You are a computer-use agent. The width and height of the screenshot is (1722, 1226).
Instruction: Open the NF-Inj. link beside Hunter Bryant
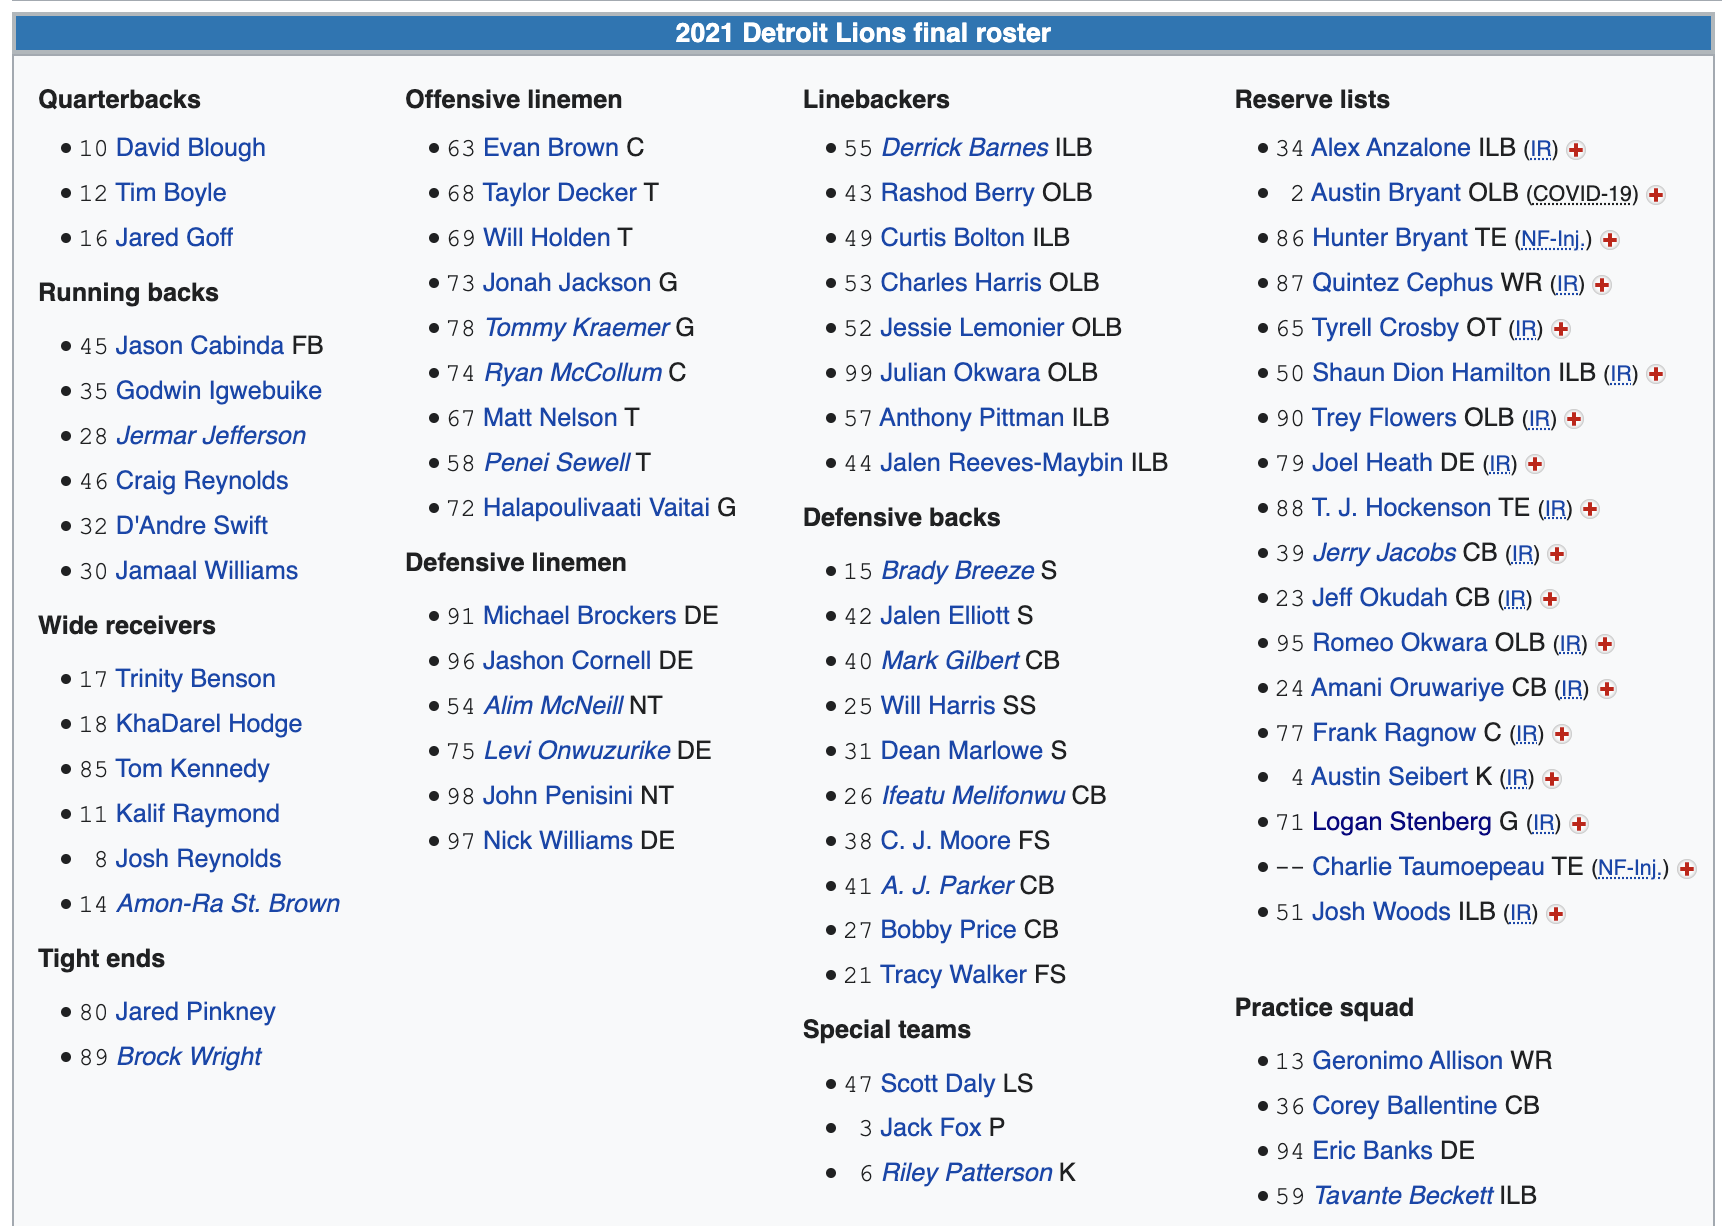coord(1553,239)
